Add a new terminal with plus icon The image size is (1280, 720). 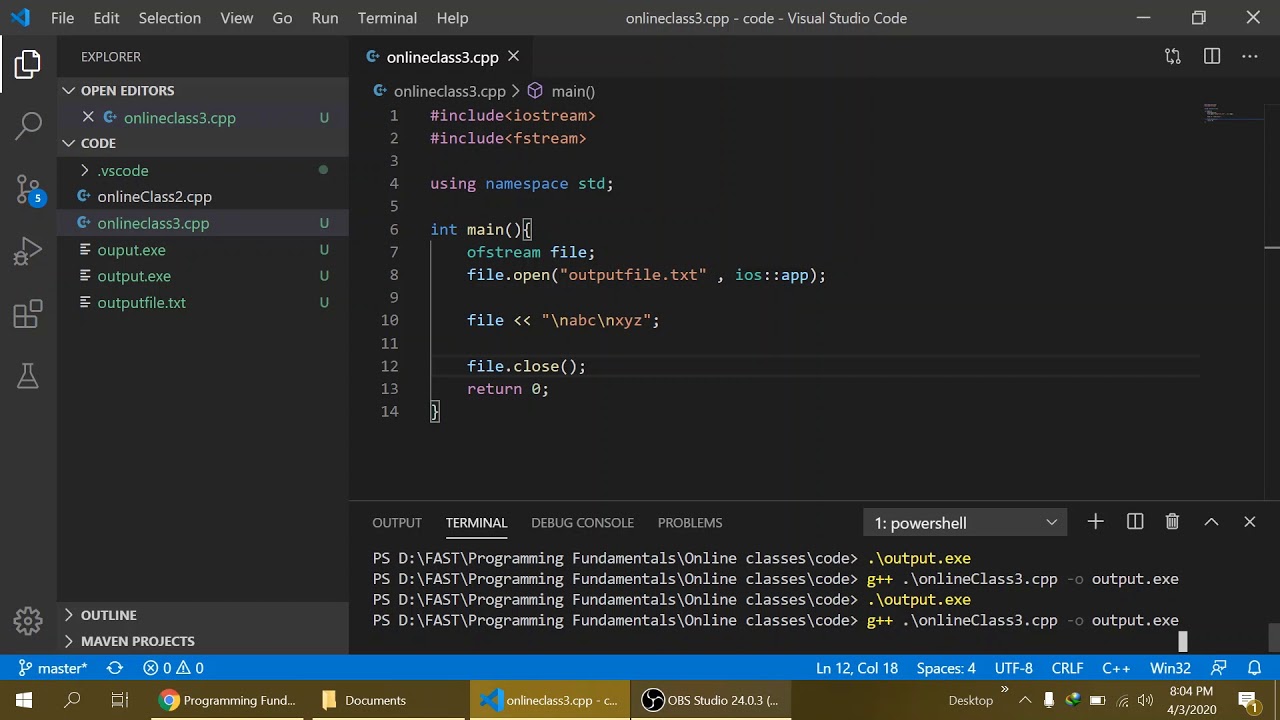1095,522
